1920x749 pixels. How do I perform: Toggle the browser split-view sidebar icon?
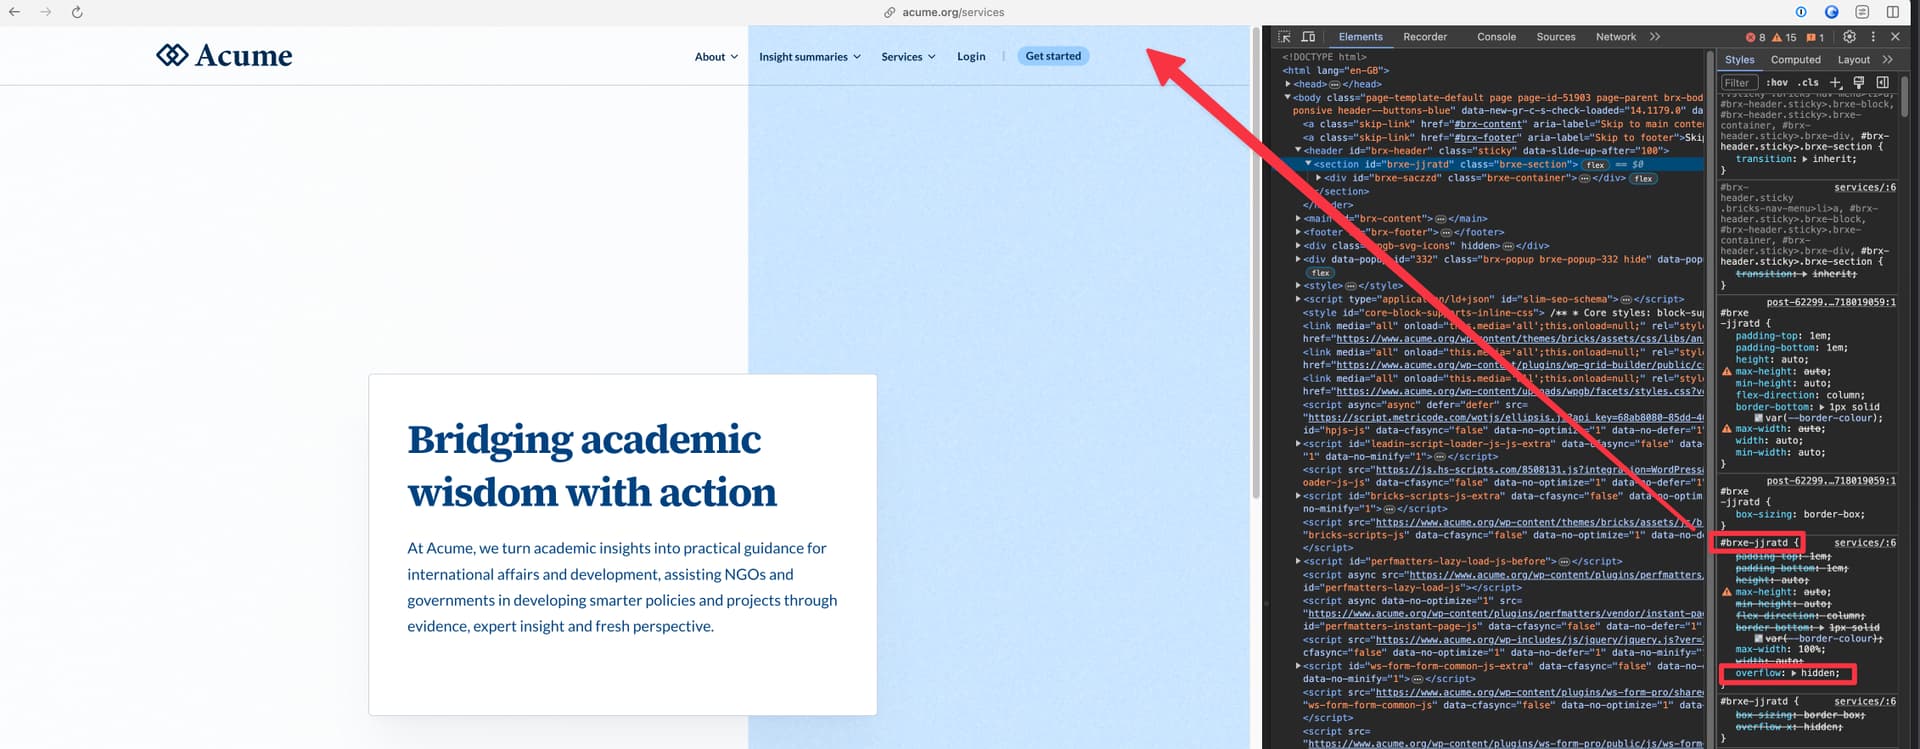tap(1893, 12)
